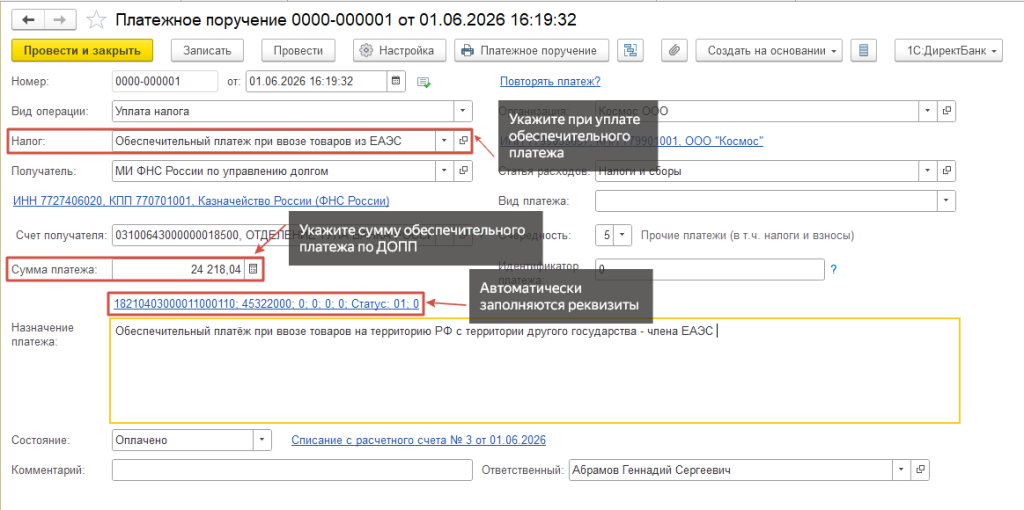Click the Провести и закрыть button

point(82,50)
